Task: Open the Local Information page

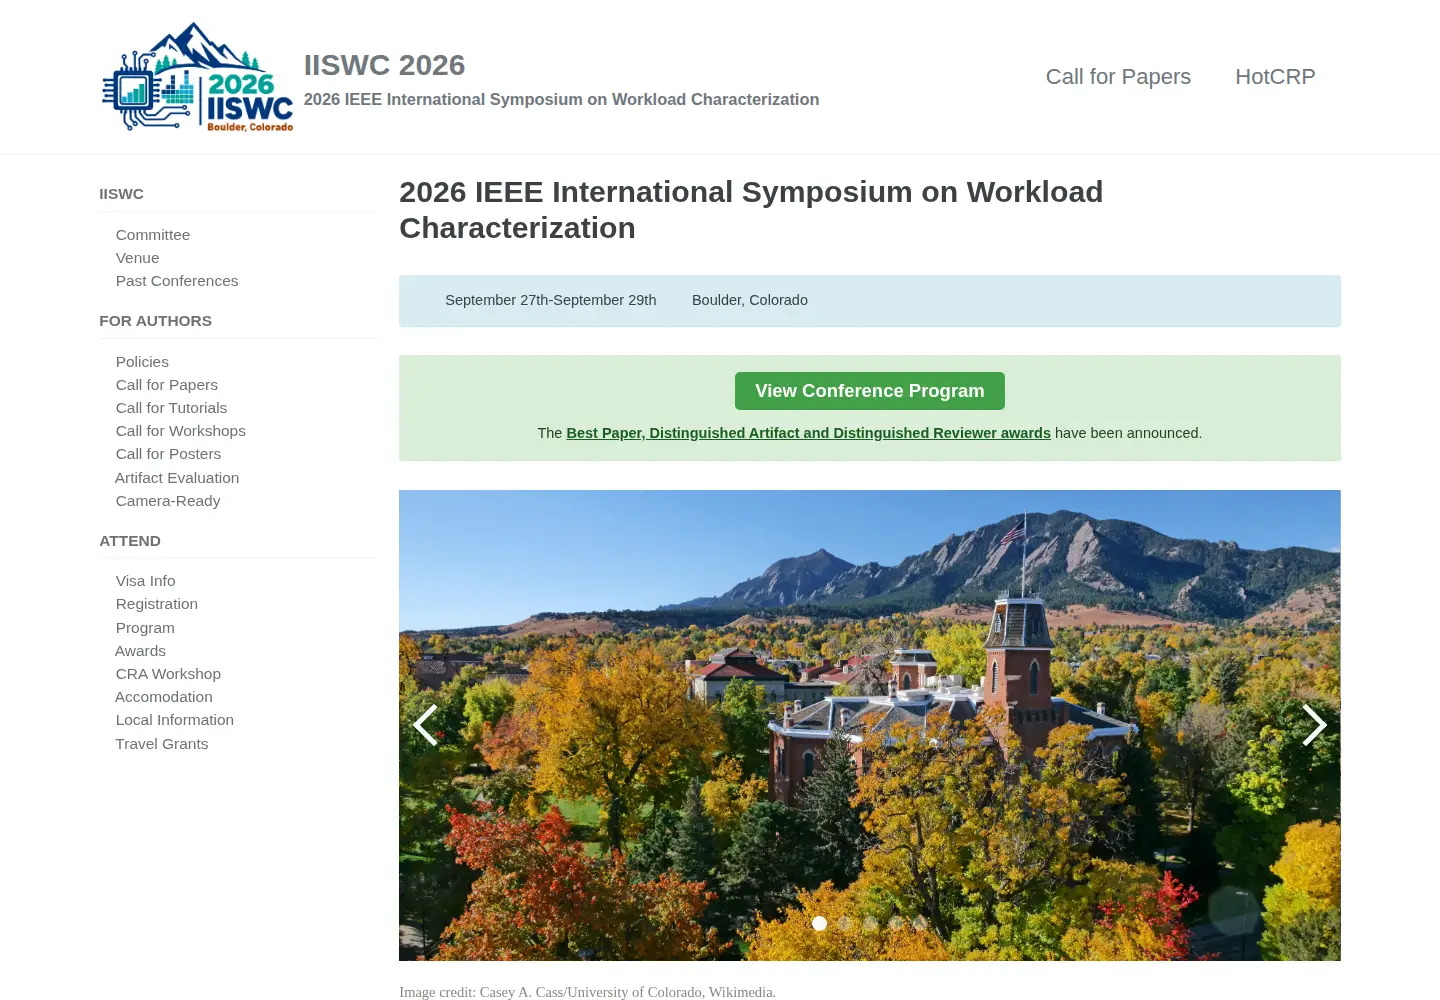Action: coord(175,720)
